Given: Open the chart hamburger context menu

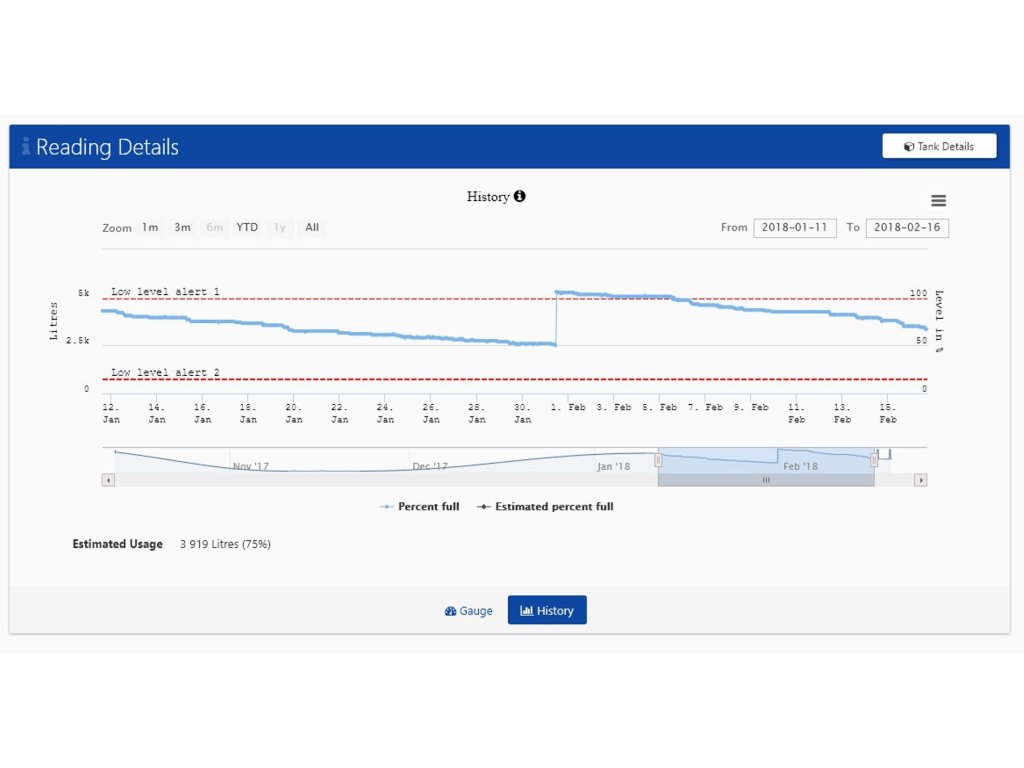Looking at the screenshot, I should (938, 201).
